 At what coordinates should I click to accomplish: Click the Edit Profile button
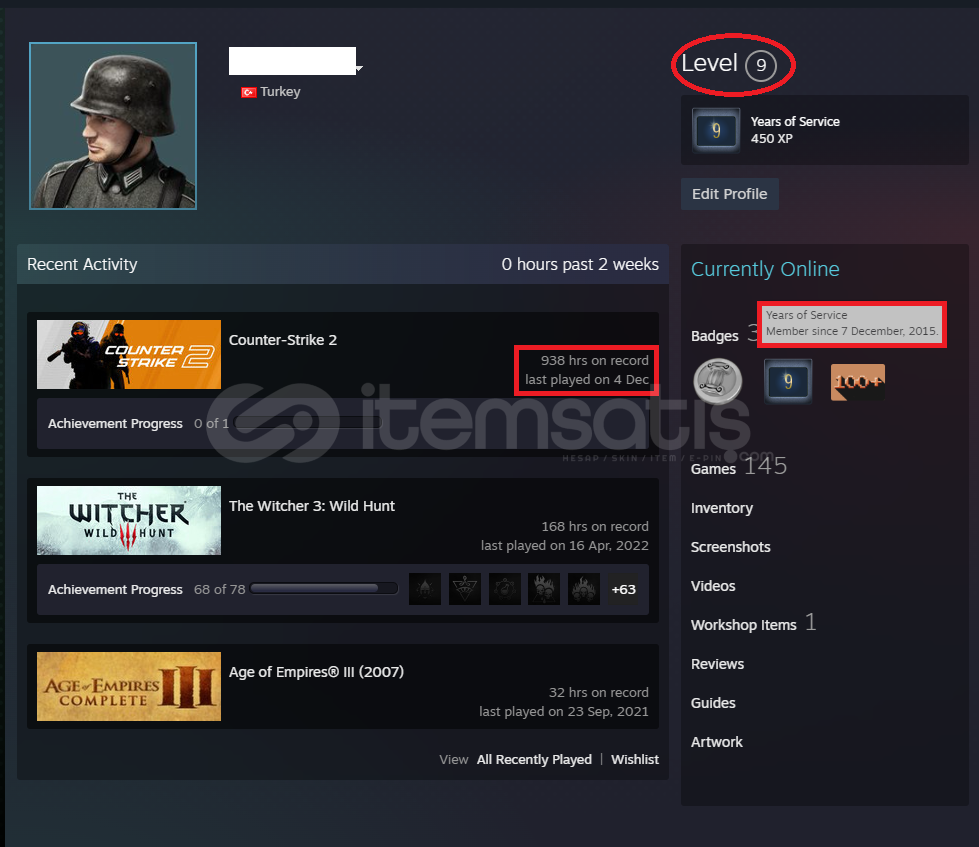pos(729,194)
